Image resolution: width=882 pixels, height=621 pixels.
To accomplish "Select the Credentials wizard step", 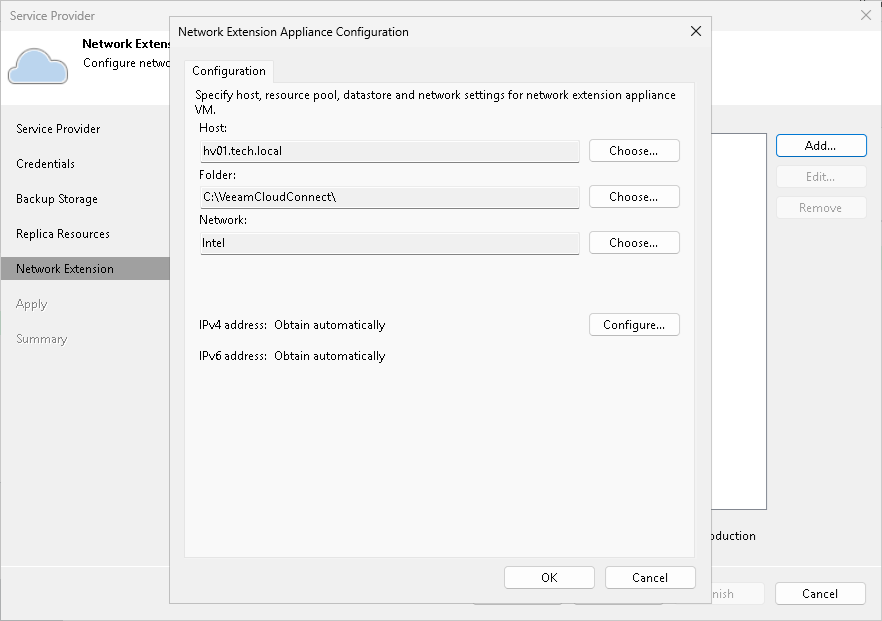I will pos(46,163).
